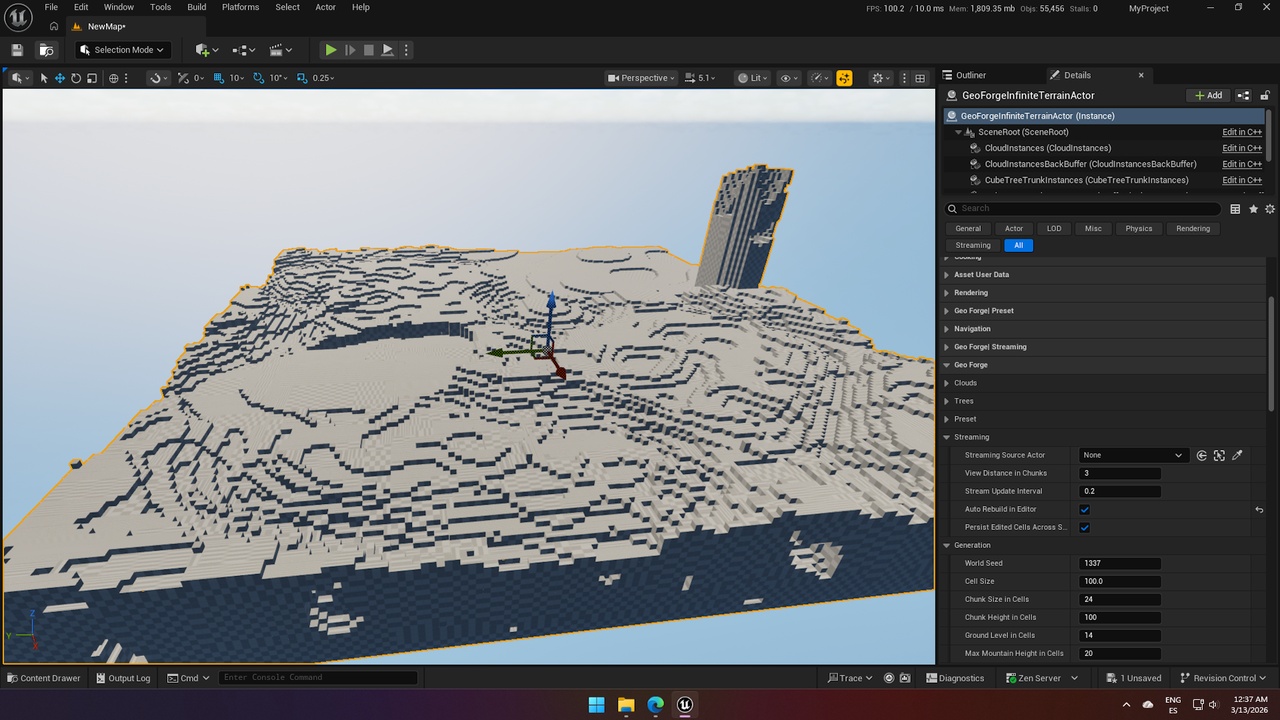
Task: Toggle rotation angle snapping
Action: coord(260,78)
